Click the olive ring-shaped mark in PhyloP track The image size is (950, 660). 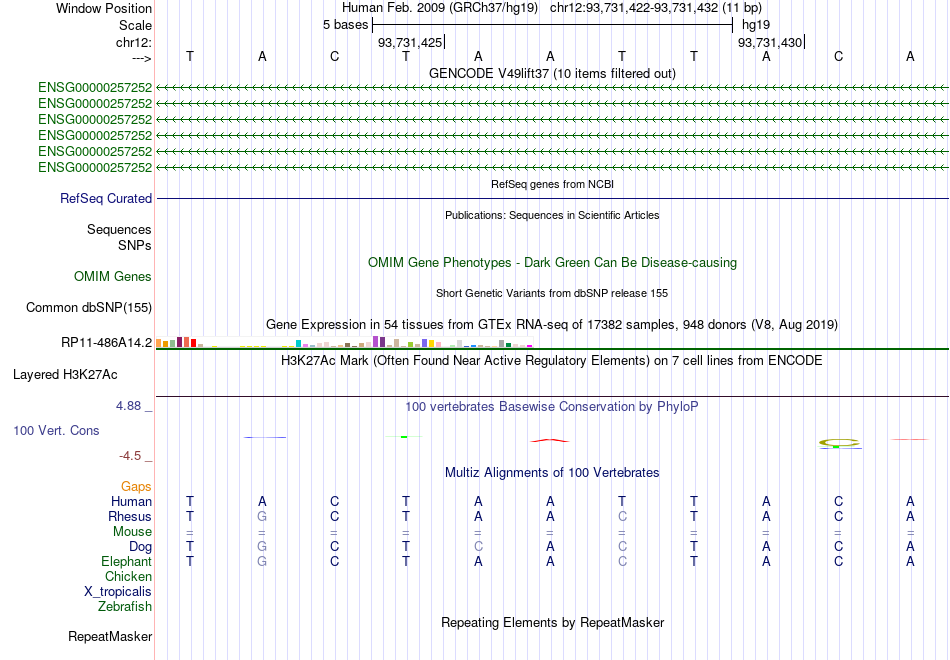click(x=839, y=443)
